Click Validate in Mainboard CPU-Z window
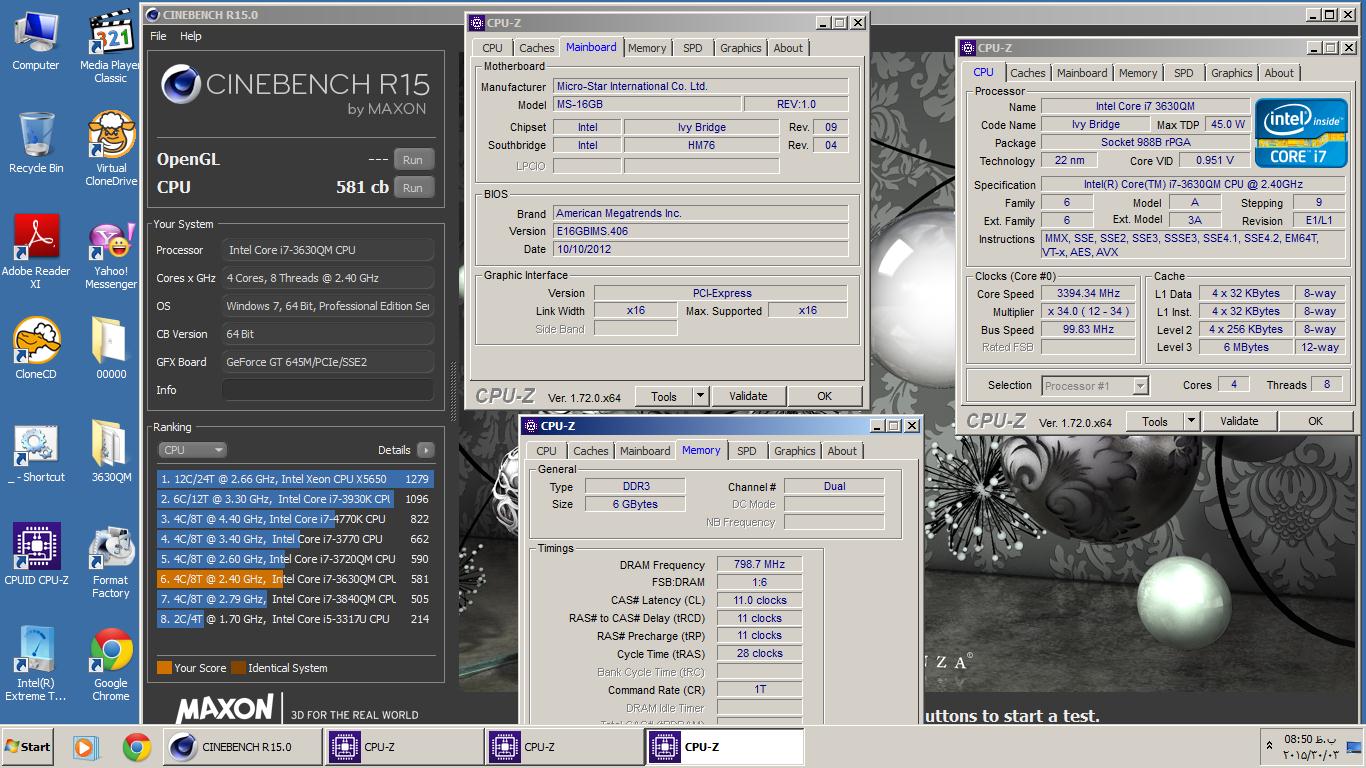The height and width of the screenshot is (768, 1366). (x=748, y=396)
